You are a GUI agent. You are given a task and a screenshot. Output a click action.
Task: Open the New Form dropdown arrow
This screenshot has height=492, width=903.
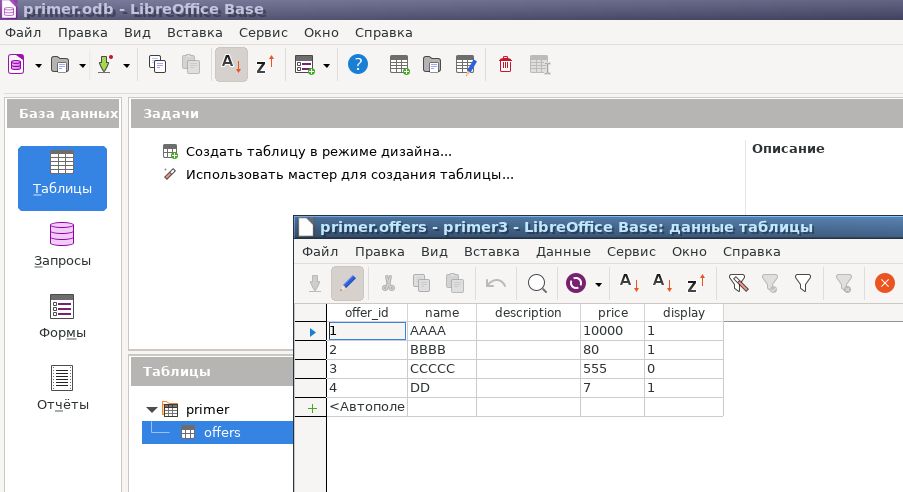tap(327, 66)
